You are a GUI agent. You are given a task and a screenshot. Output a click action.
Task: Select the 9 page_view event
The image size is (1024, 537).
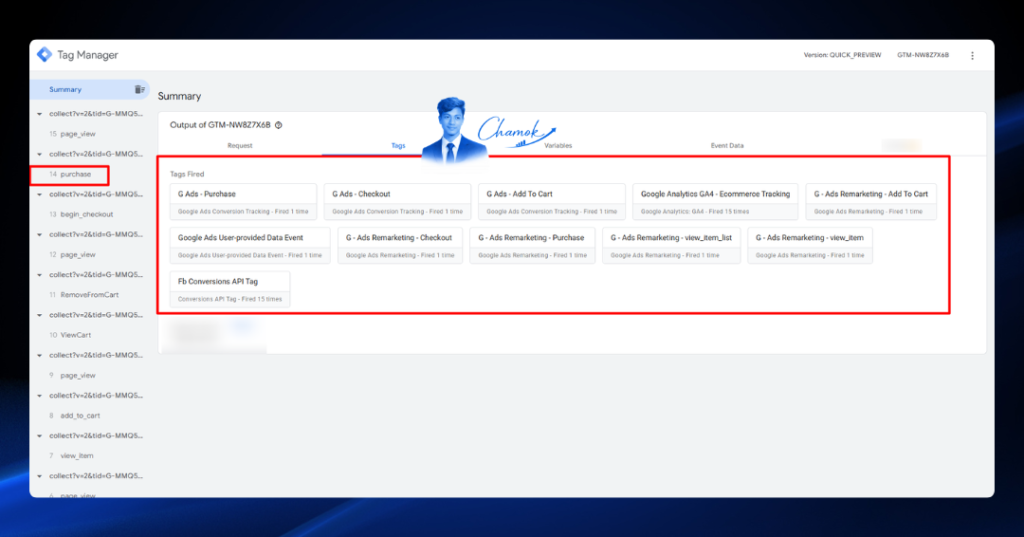pyautogui.click(x=72, y=376)
